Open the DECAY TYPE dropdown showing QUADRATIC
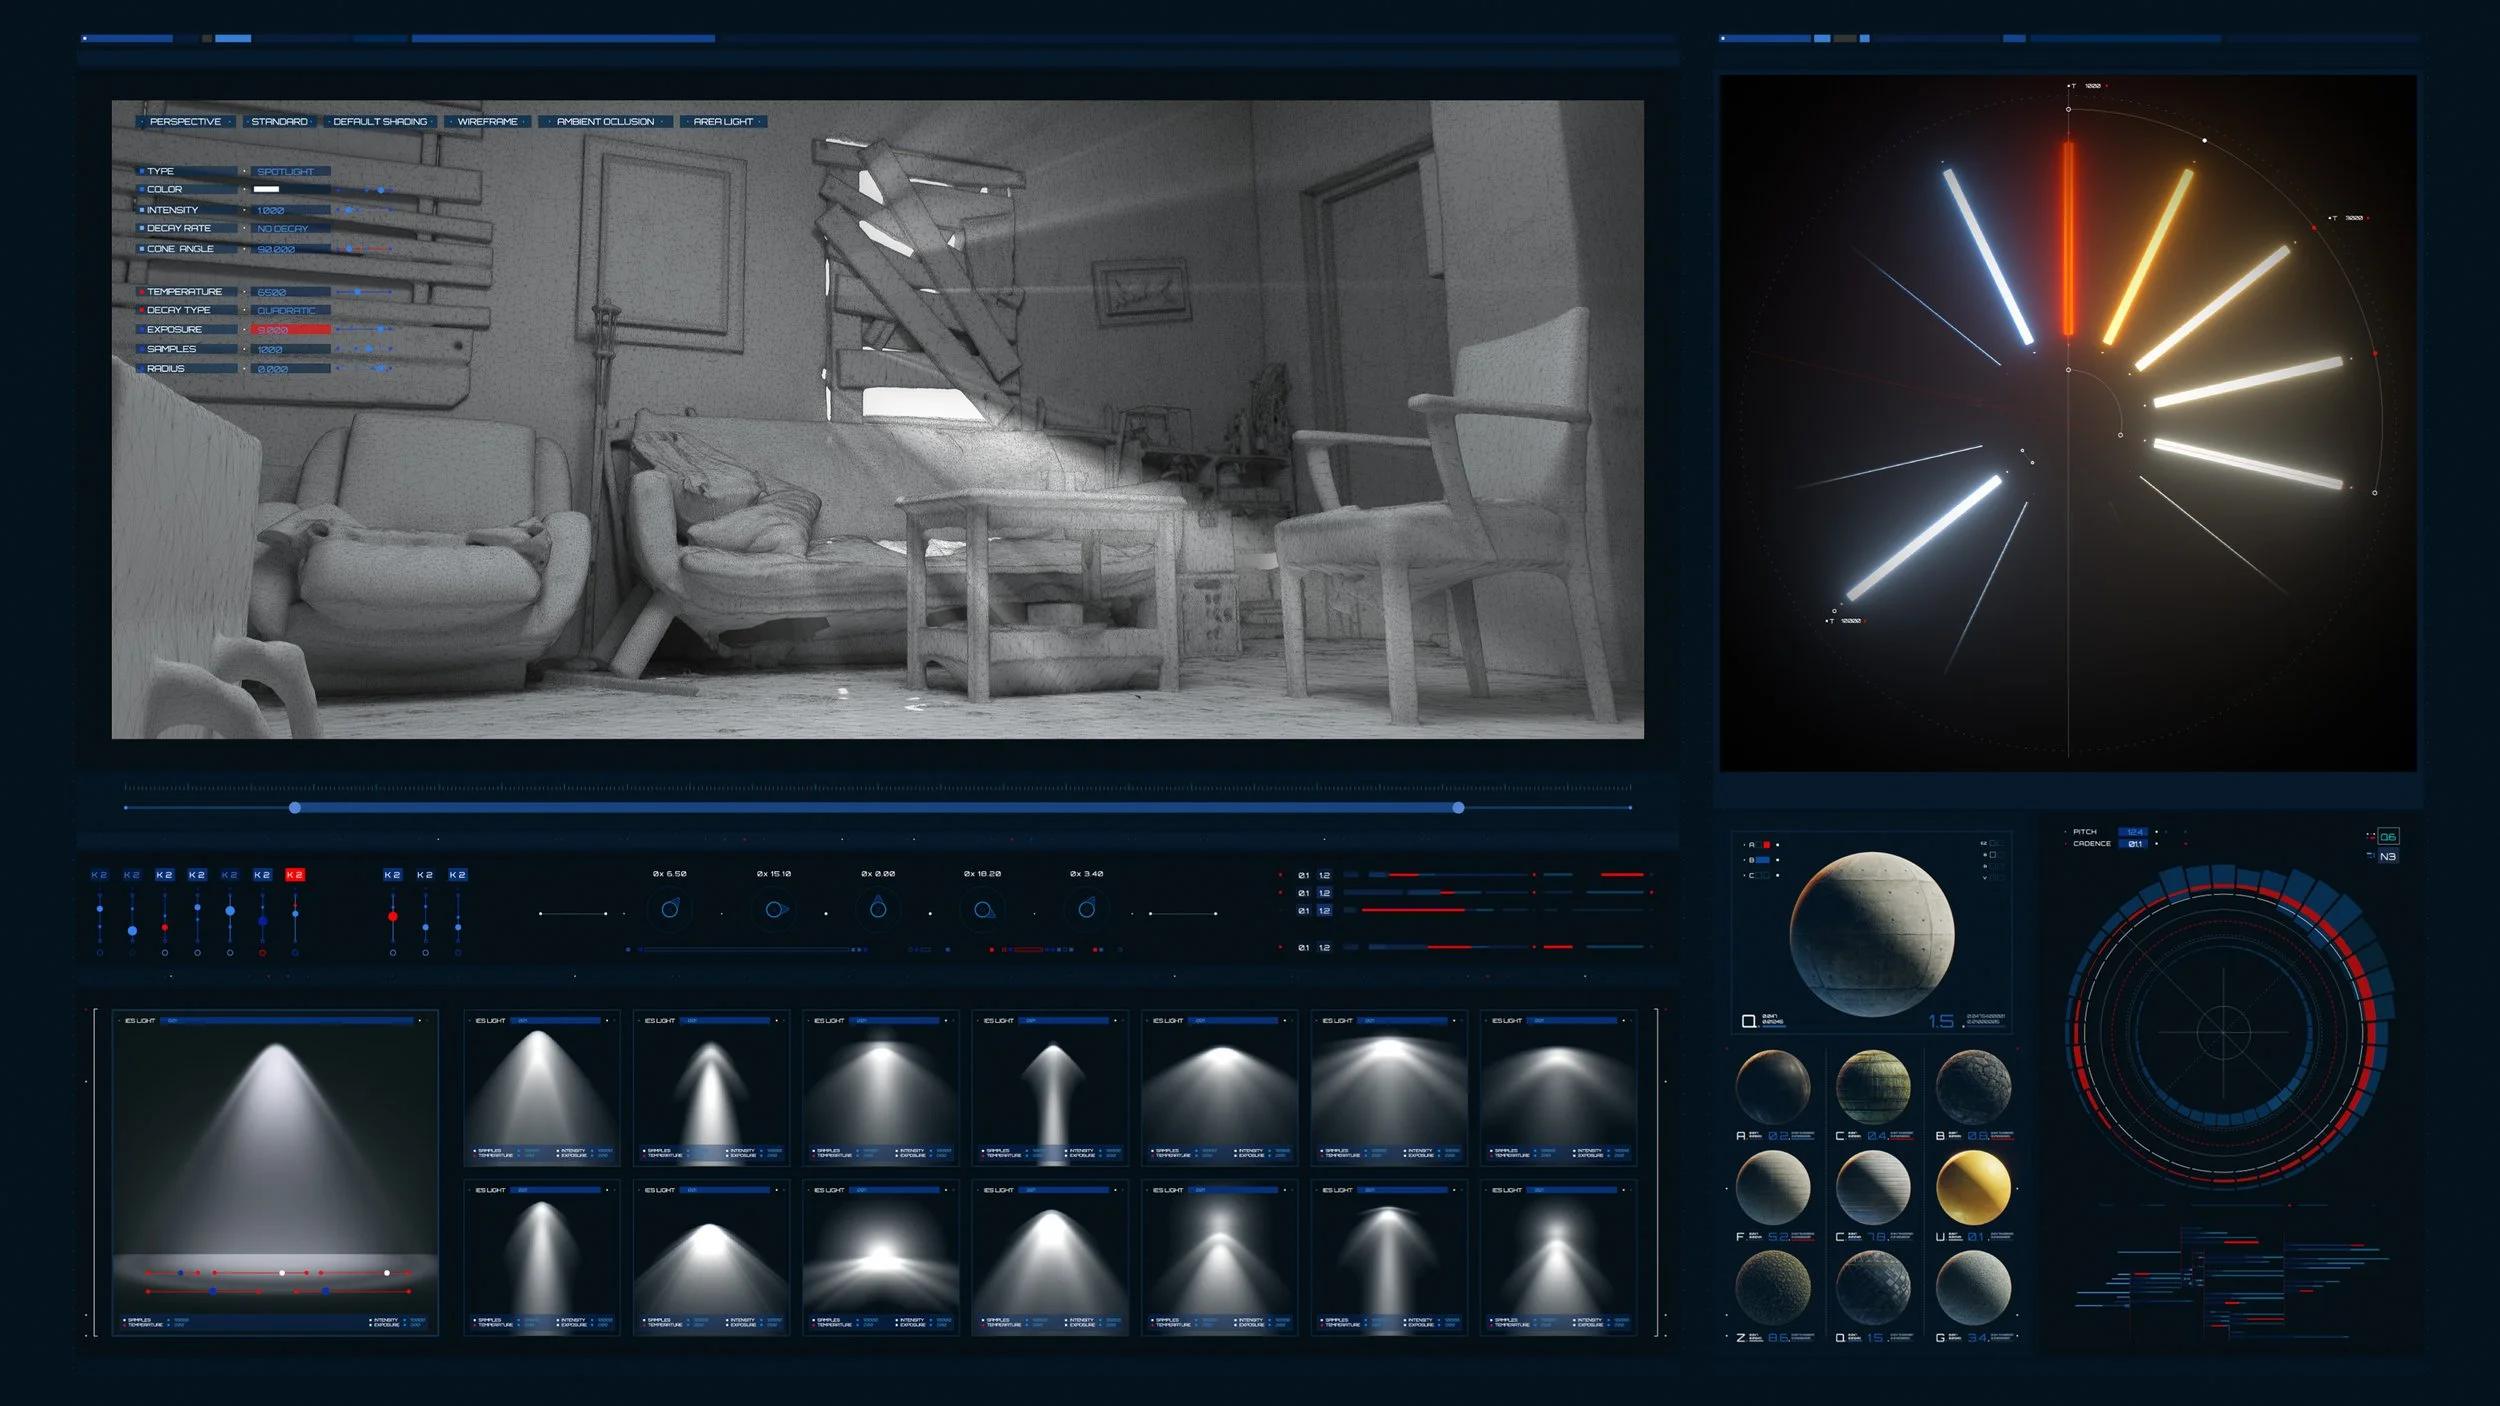The height and width of the screenshot is (1406, 2500). point(290,310)
